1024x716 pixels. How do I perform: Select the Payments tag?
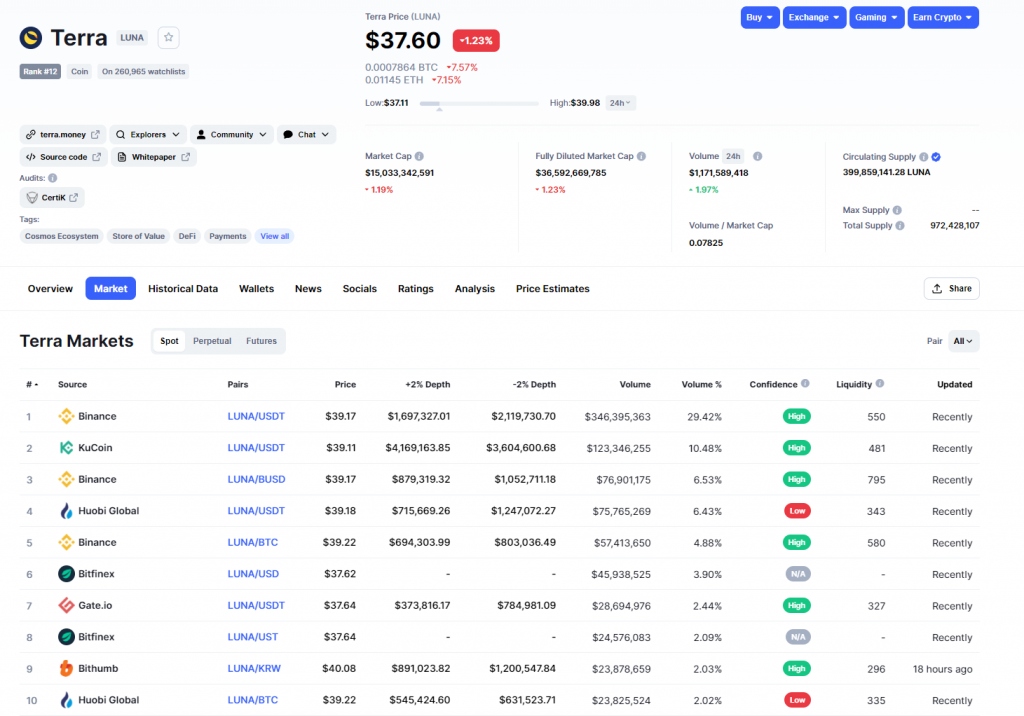pyautogui.click(x=228, y=236)
